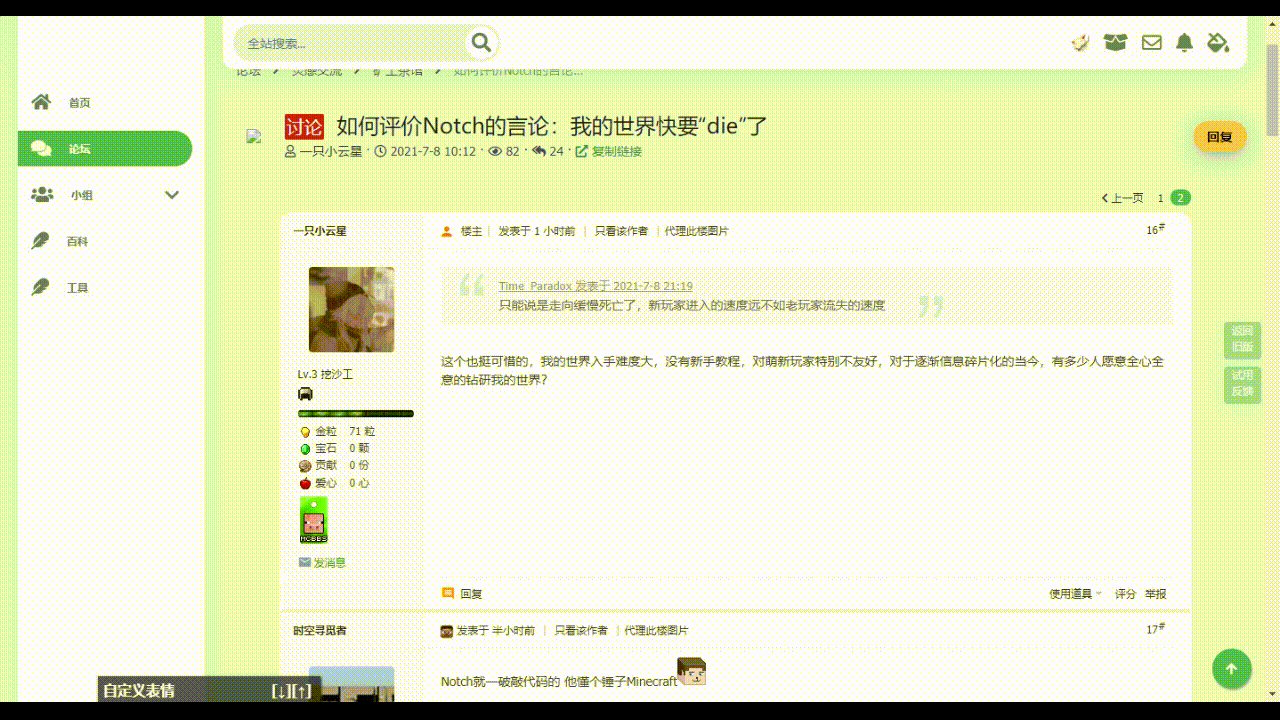The width and height of the screenshot is (1280, 720).
Task: Click the search magnifier icon
Action: [481, 42]
